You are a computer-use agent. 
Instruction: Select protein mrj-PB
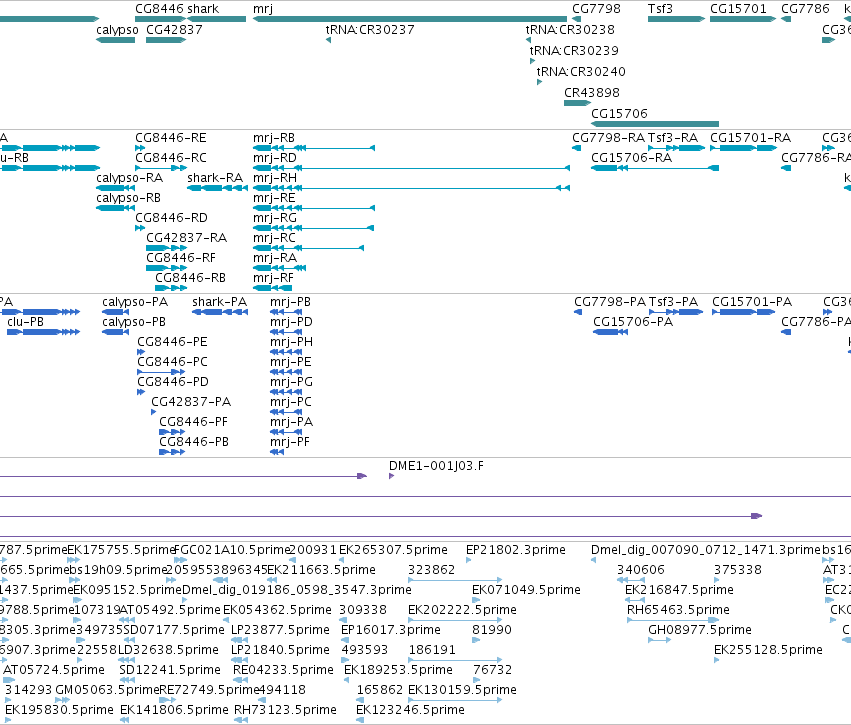pyautogui.click(x=286, y=311)
